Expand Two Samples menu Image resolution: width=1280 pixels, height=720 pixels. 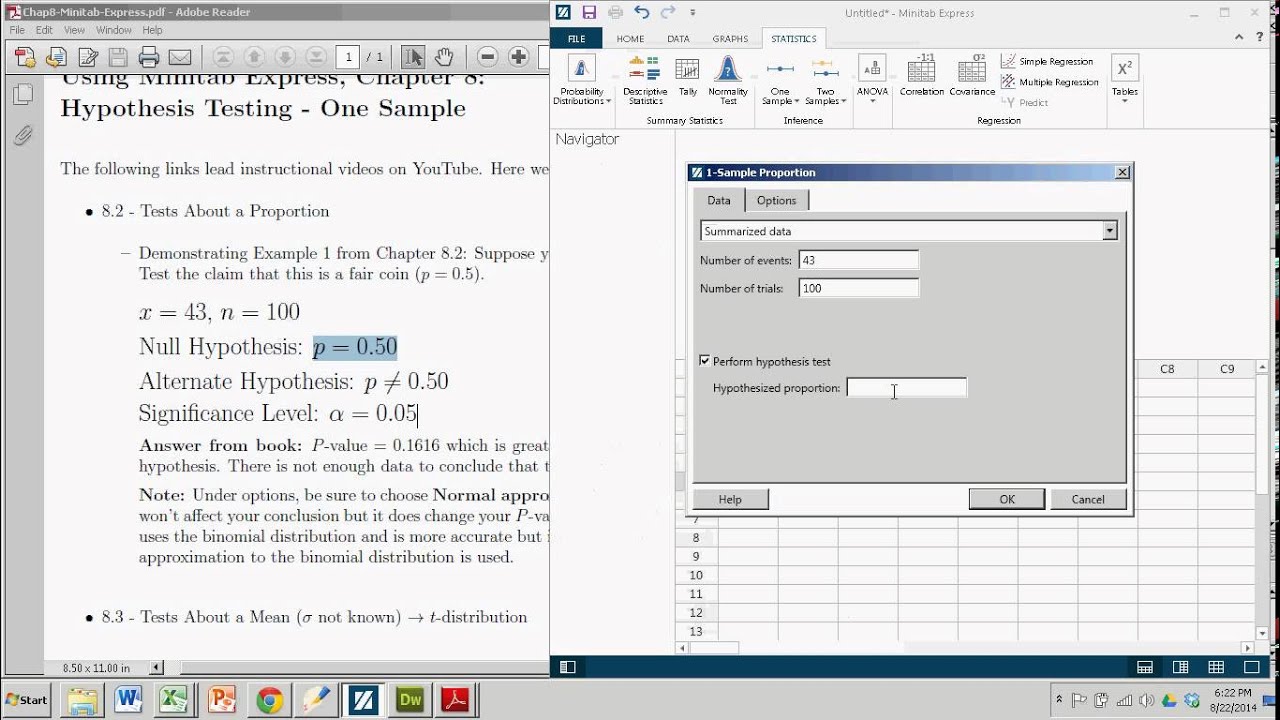[x=824, y=80]
